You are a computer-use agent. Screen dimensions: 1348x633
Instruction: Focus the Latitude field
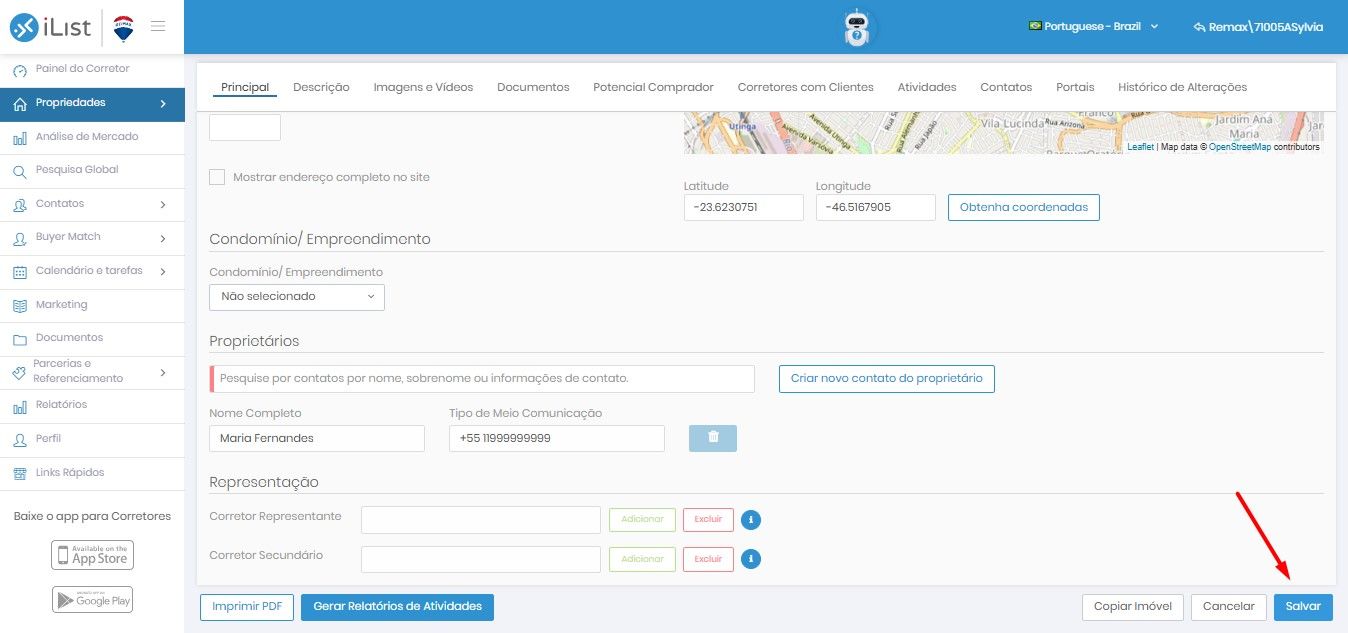coord(744,207)
